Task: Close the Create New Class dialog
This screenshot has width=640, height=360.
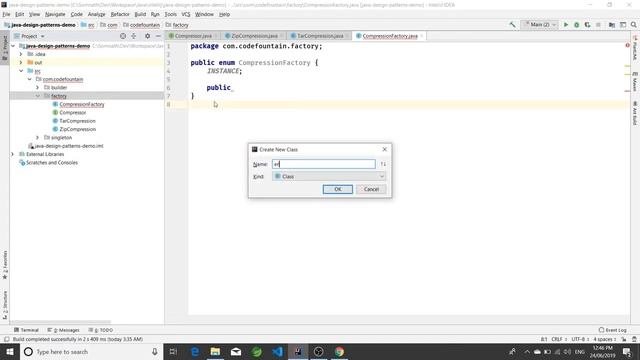Action: (384, 149)
